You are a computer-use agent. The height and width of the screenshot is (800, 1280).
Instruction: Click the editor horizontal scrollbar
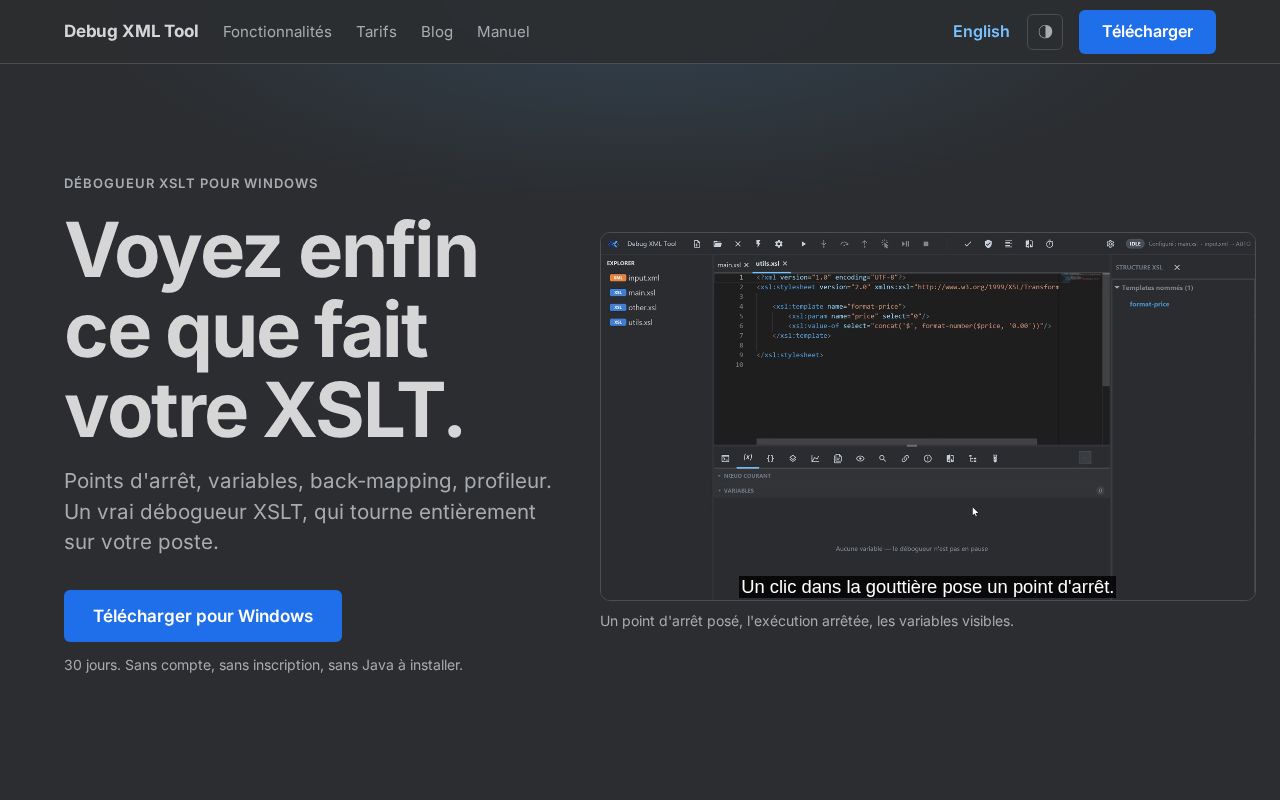(896, 441)
